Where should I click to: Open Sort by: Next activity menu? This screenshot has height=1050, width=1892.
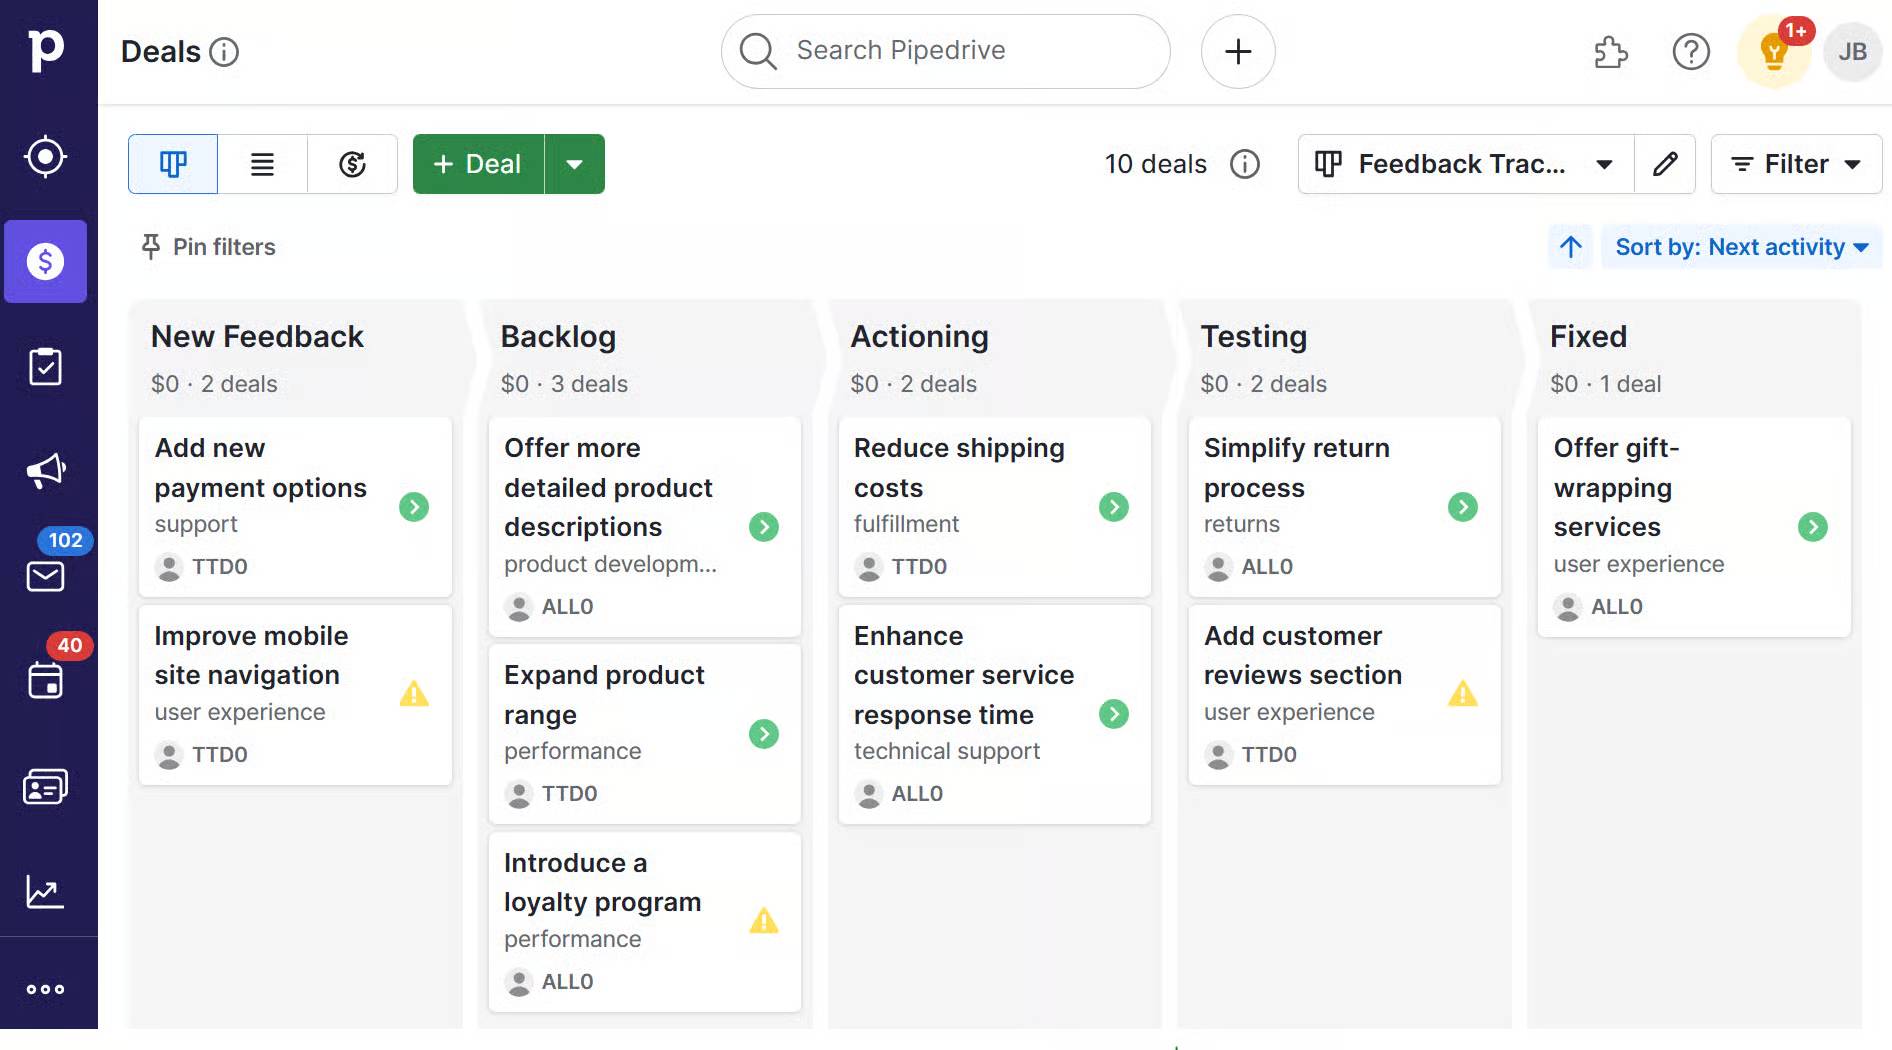[1741, 247]
